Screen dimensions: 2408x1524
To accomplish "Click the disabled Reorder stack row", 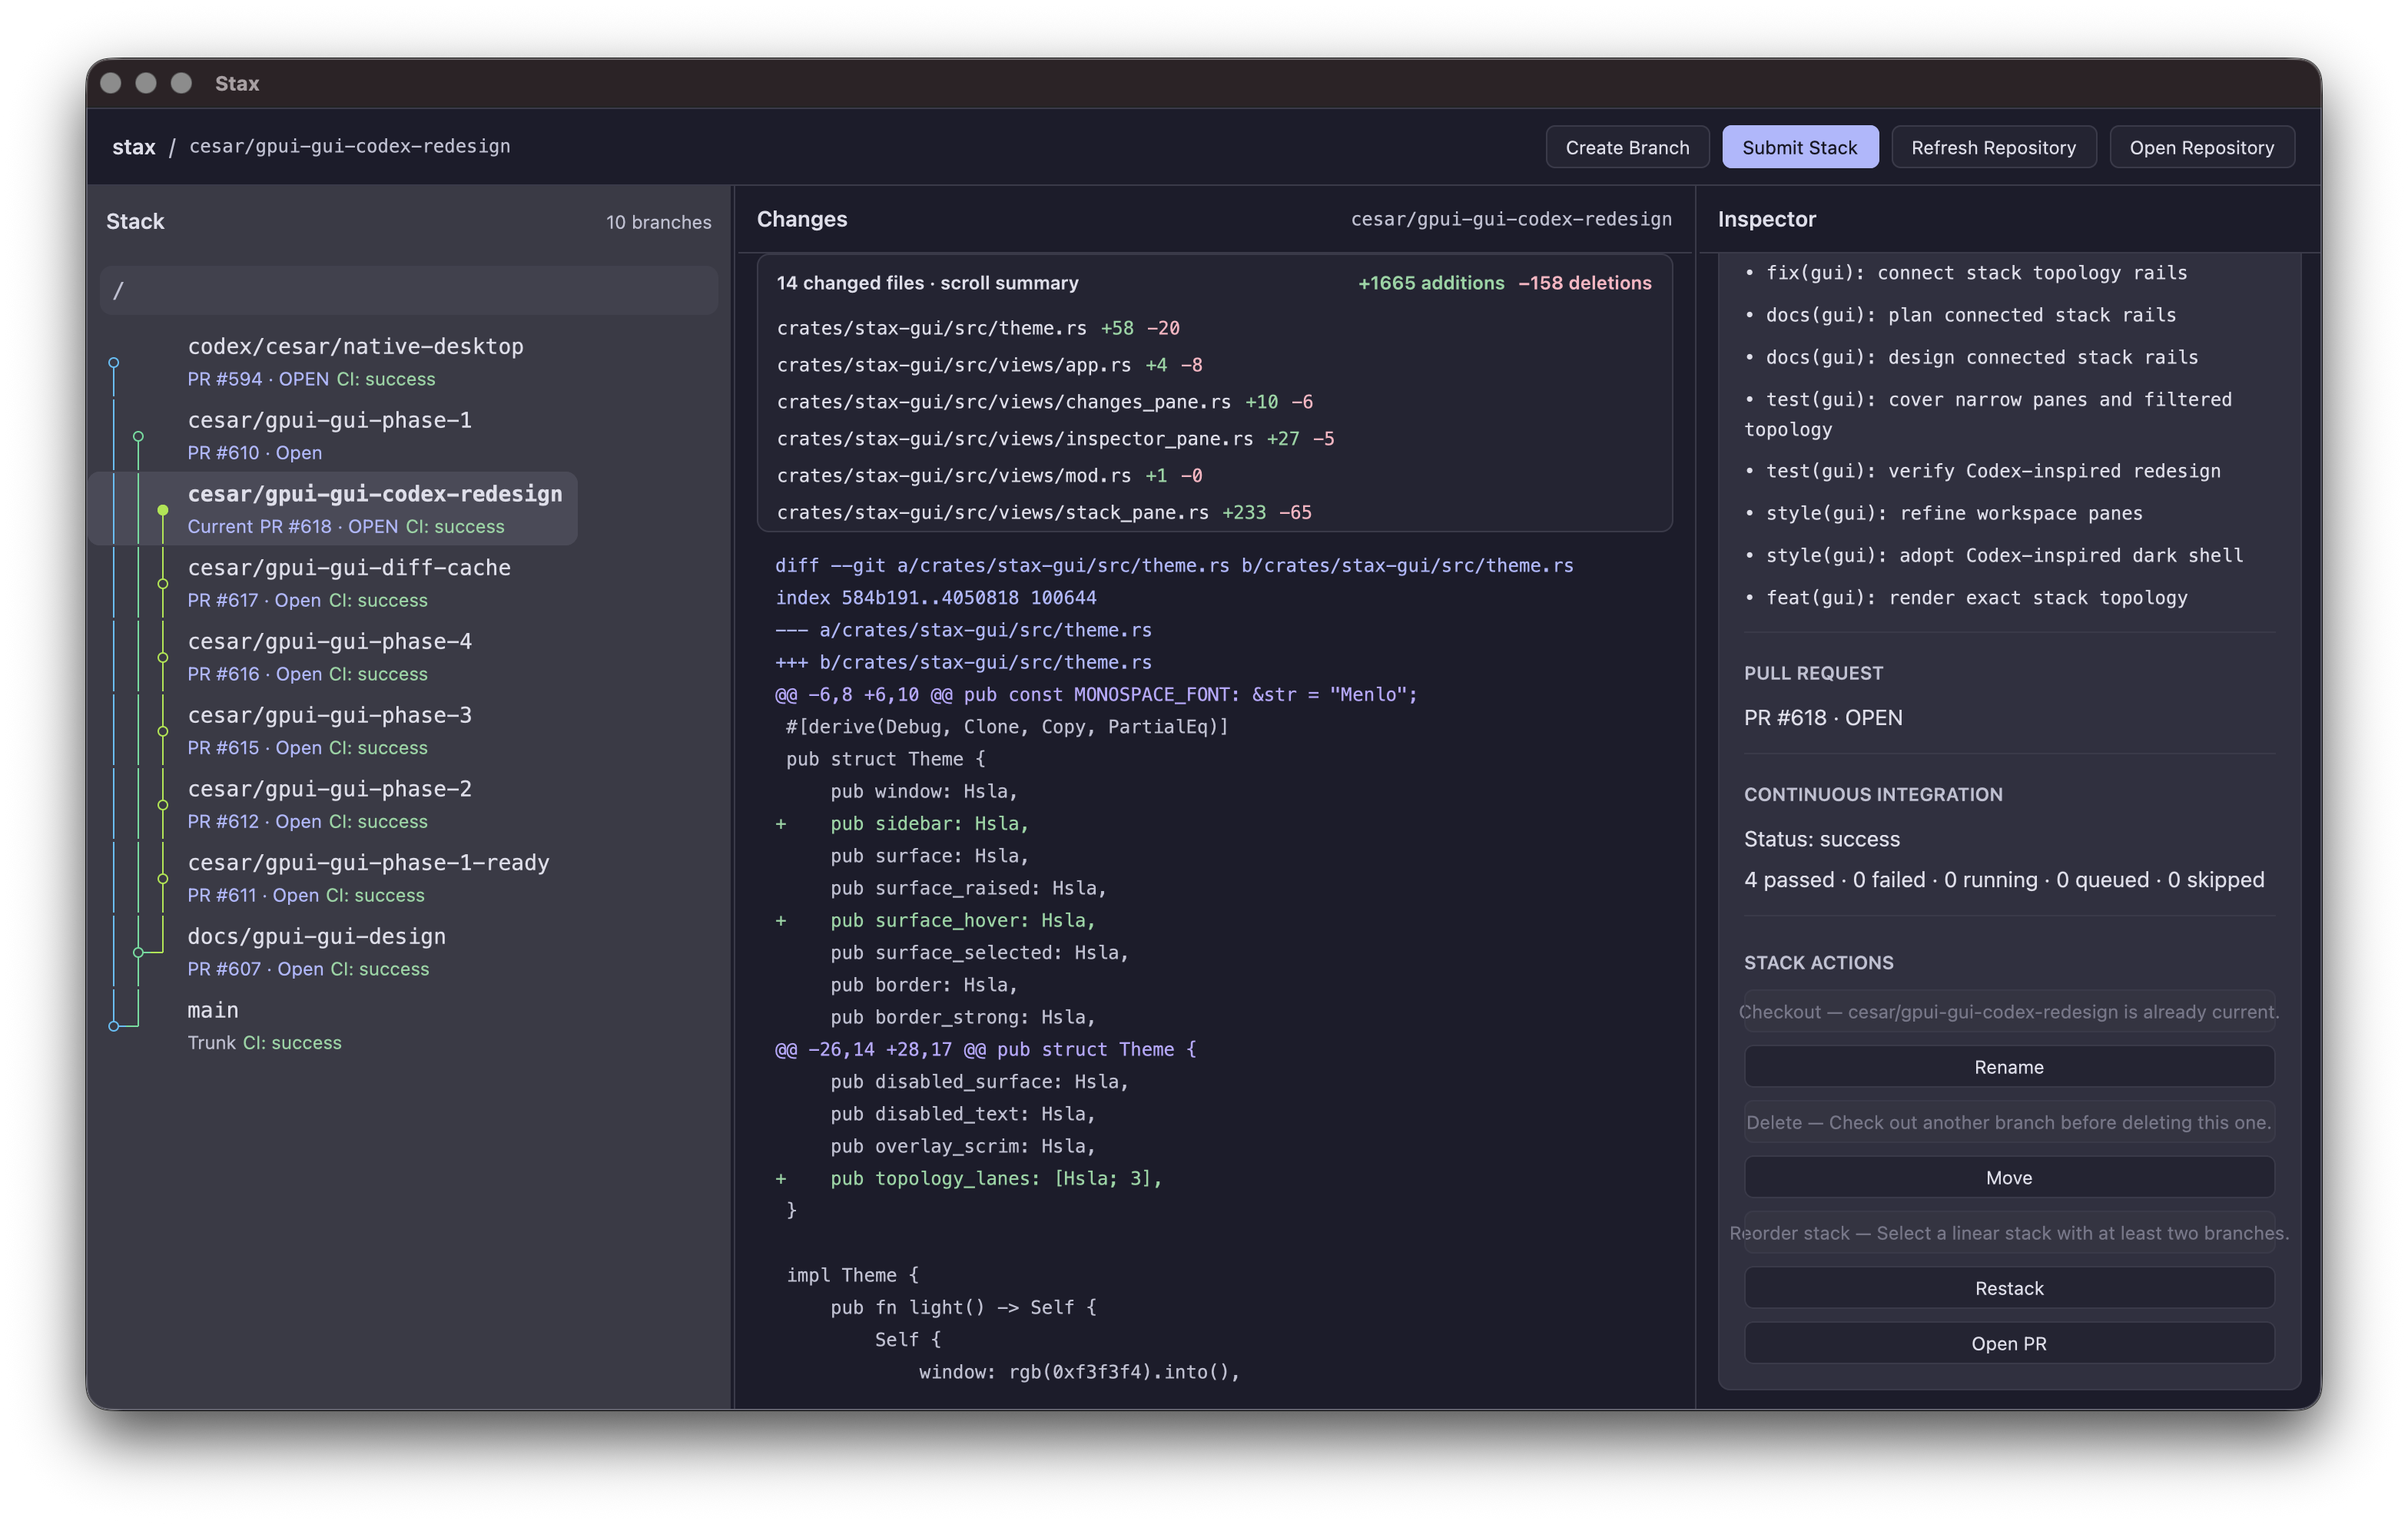I will point(2008,1233).
